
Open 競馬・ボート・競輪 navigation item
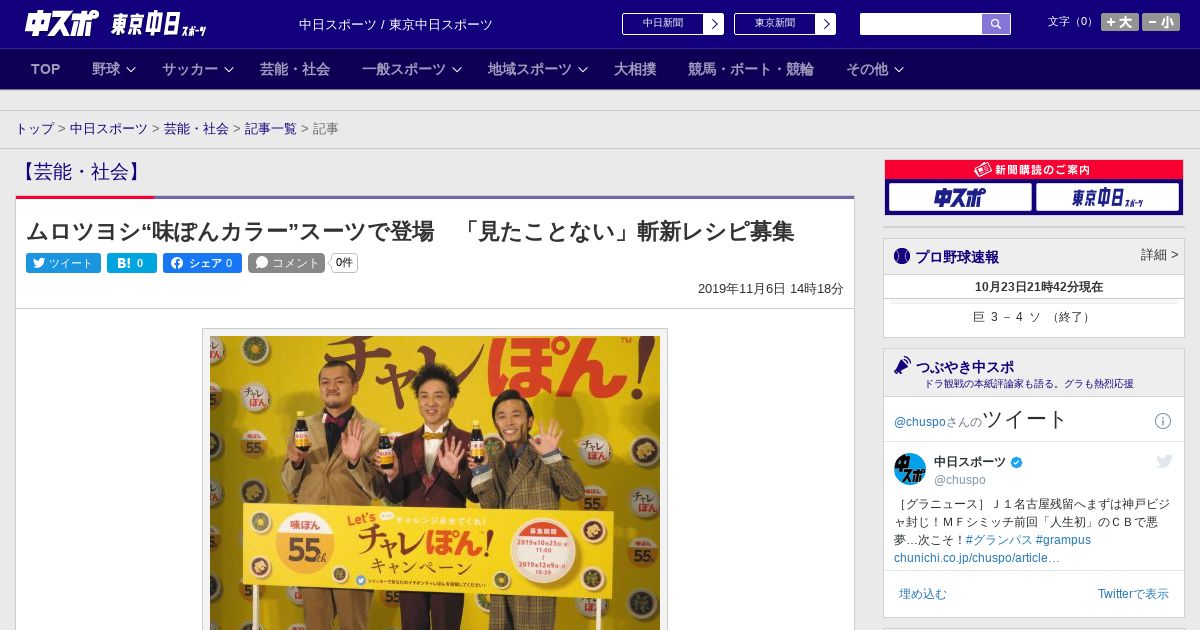tap(751, 69)
